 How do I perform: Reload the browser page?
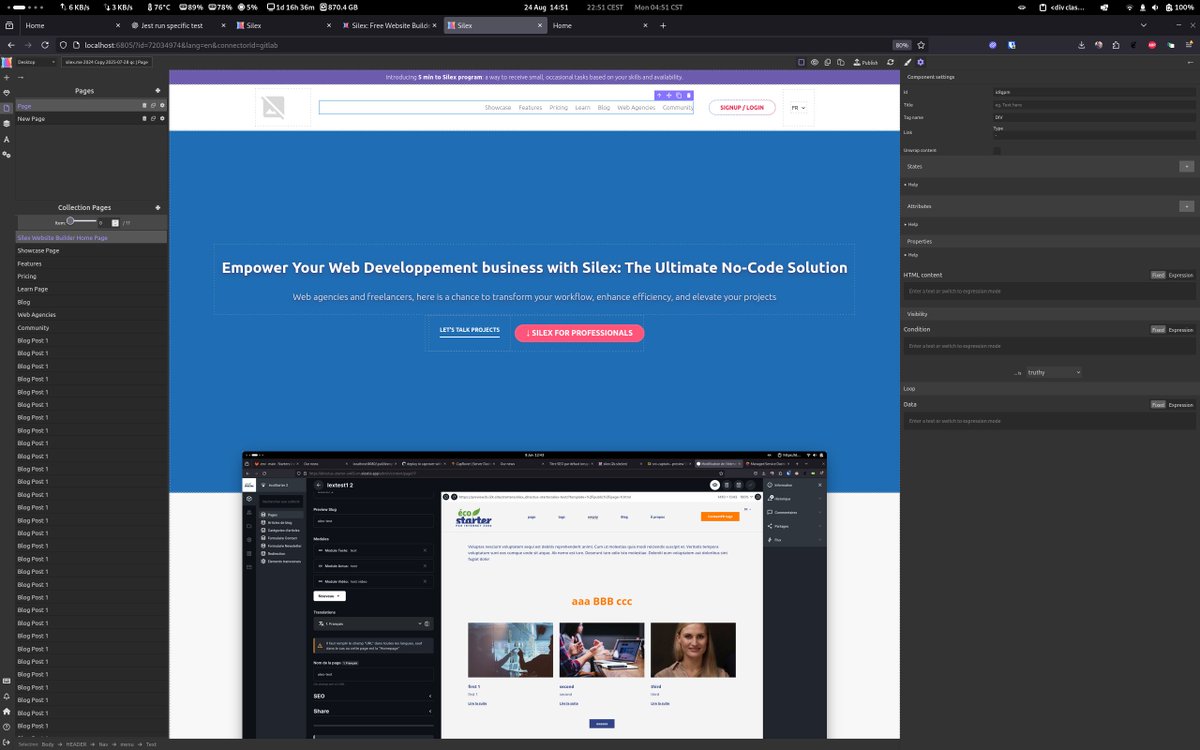click(x=45, y=45)
